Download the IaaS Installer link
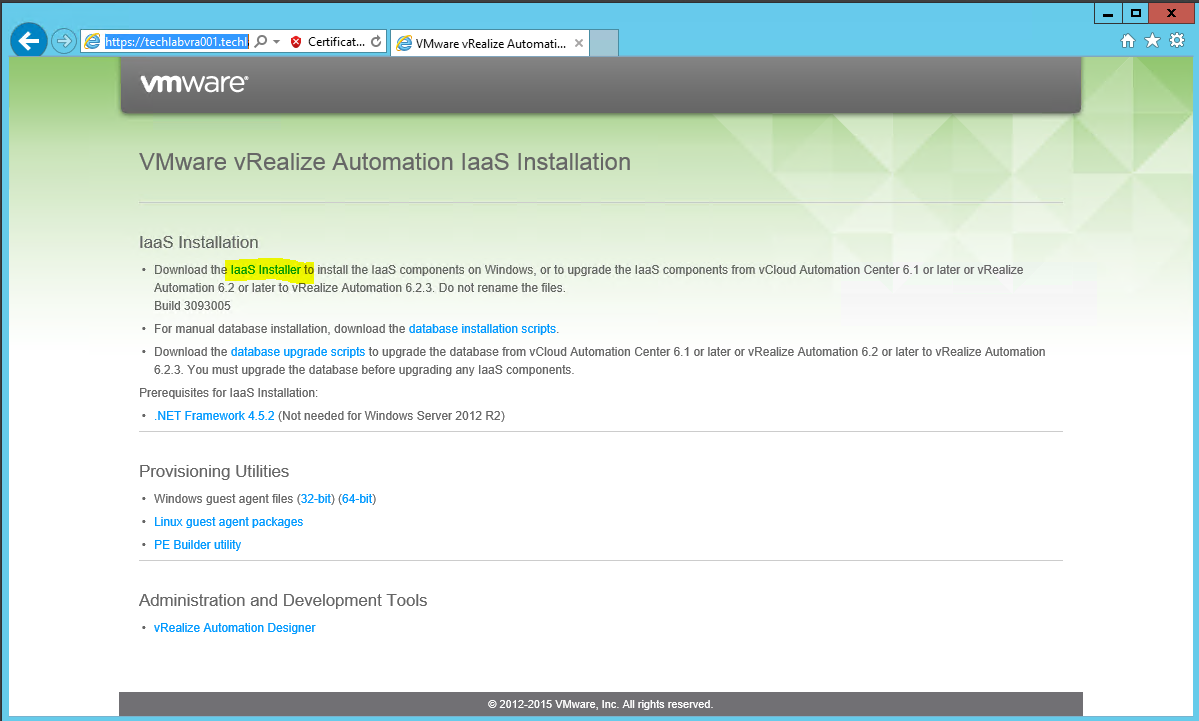1199x721 pixels. (x=265, y=270)
